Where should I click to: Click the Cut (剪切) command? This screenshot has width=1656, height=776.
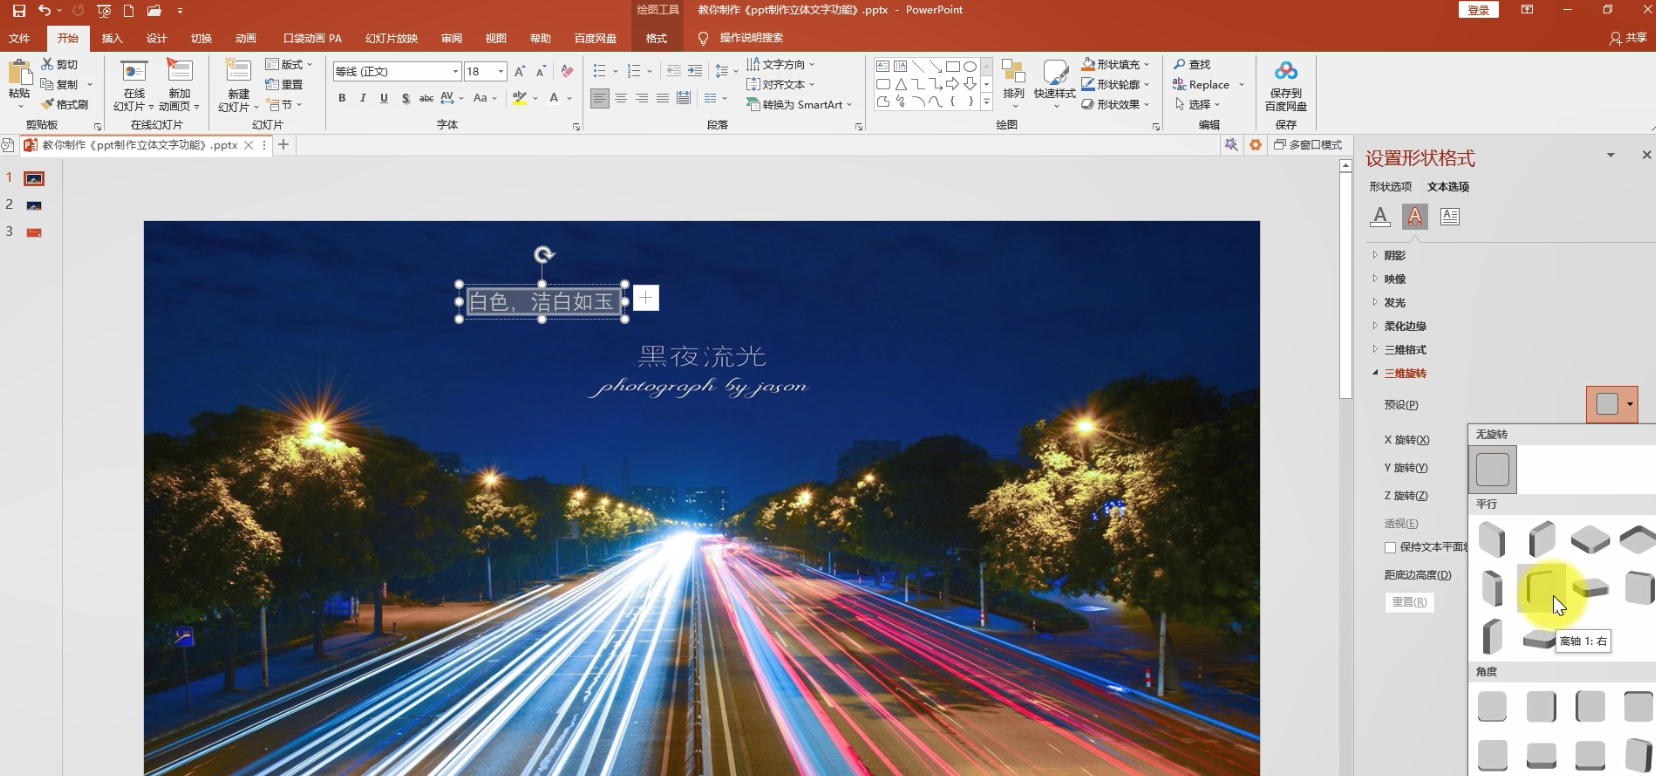click(59, 64)
